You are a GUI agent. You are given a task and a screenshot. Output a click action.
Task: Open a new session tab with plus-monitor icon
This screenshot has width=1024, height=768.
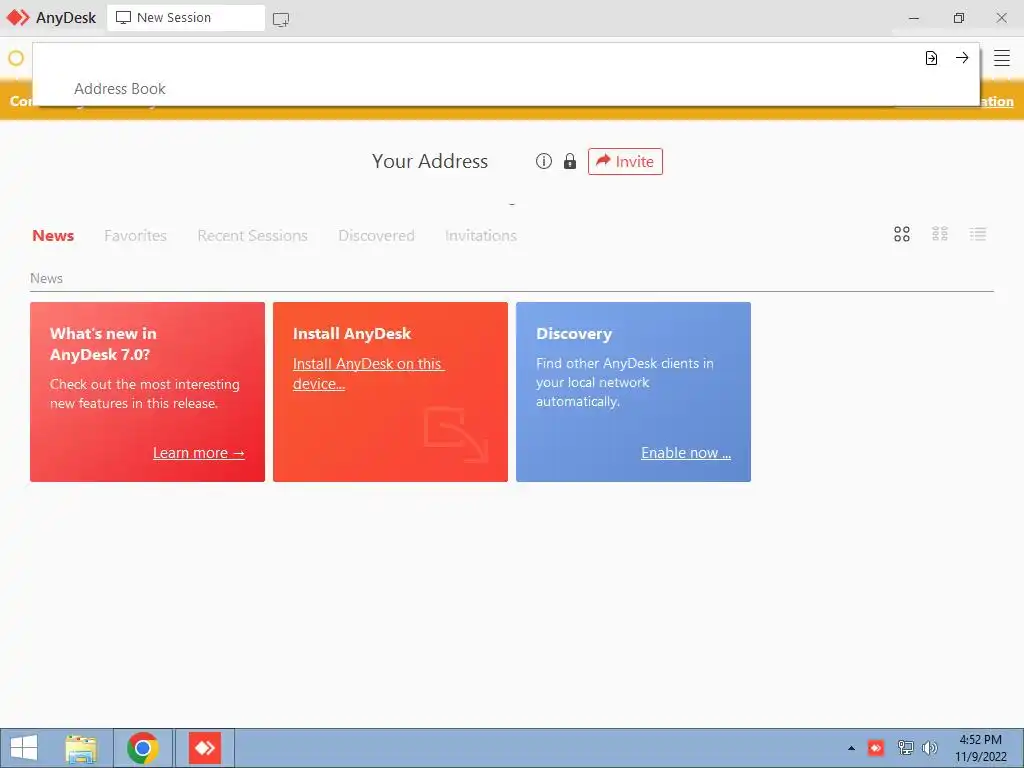coord(281,19)
